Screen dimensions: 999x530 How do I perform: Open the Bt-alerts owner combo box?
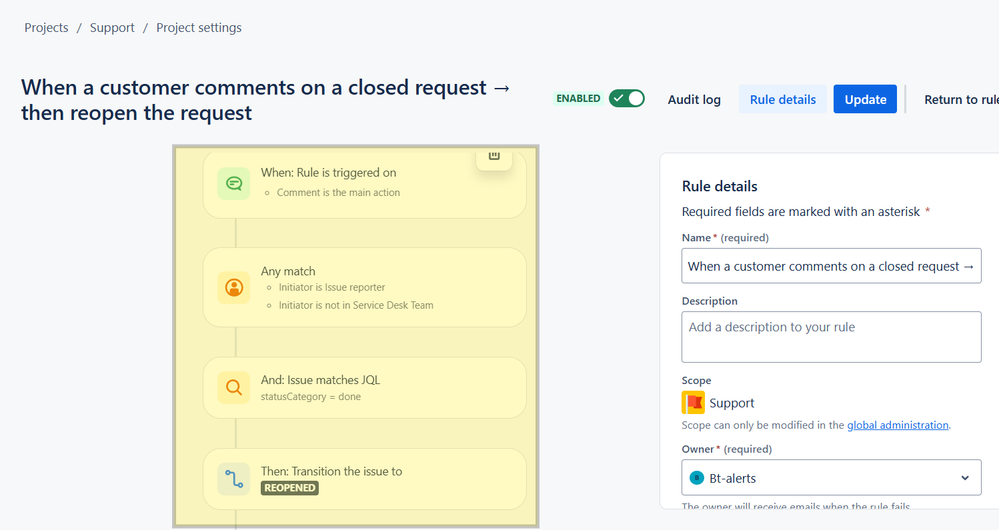tap(831, 478)
